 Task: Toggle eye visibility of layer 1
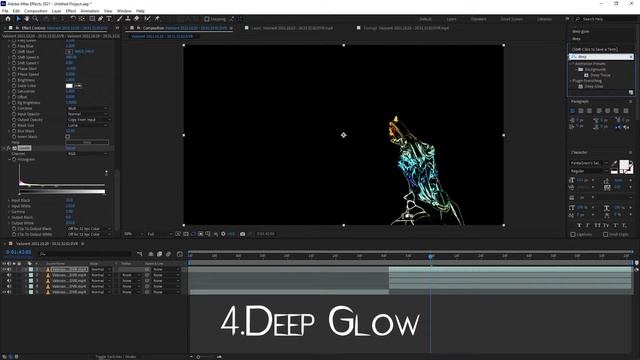(x=4, y=269)
